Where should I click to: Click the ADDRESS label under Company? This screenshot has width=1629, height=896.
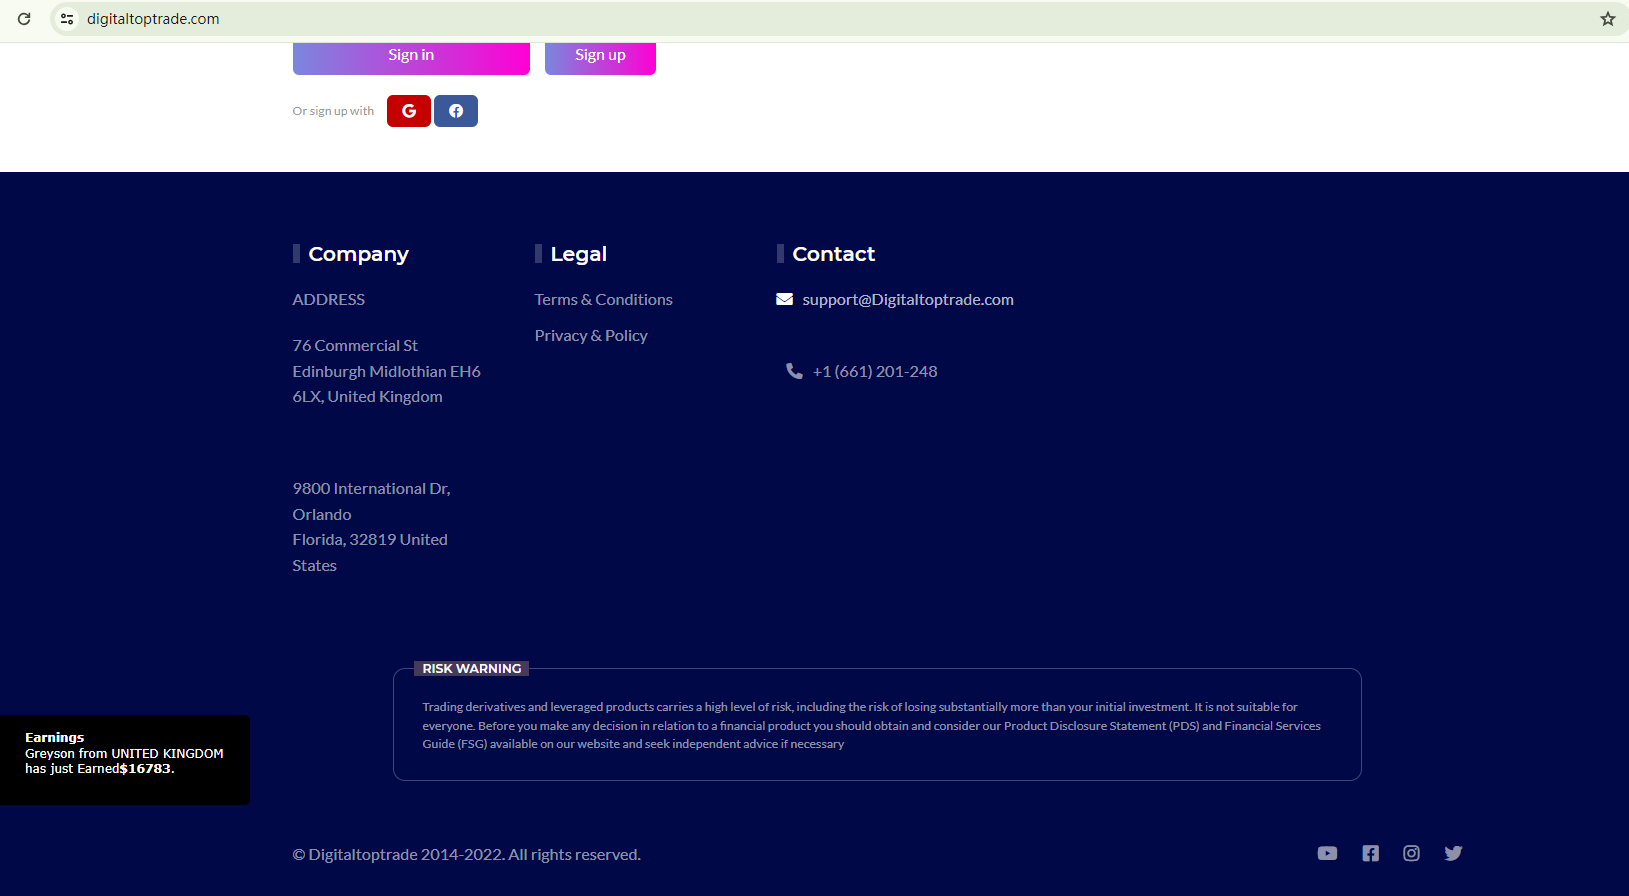[x=329, y=299]
